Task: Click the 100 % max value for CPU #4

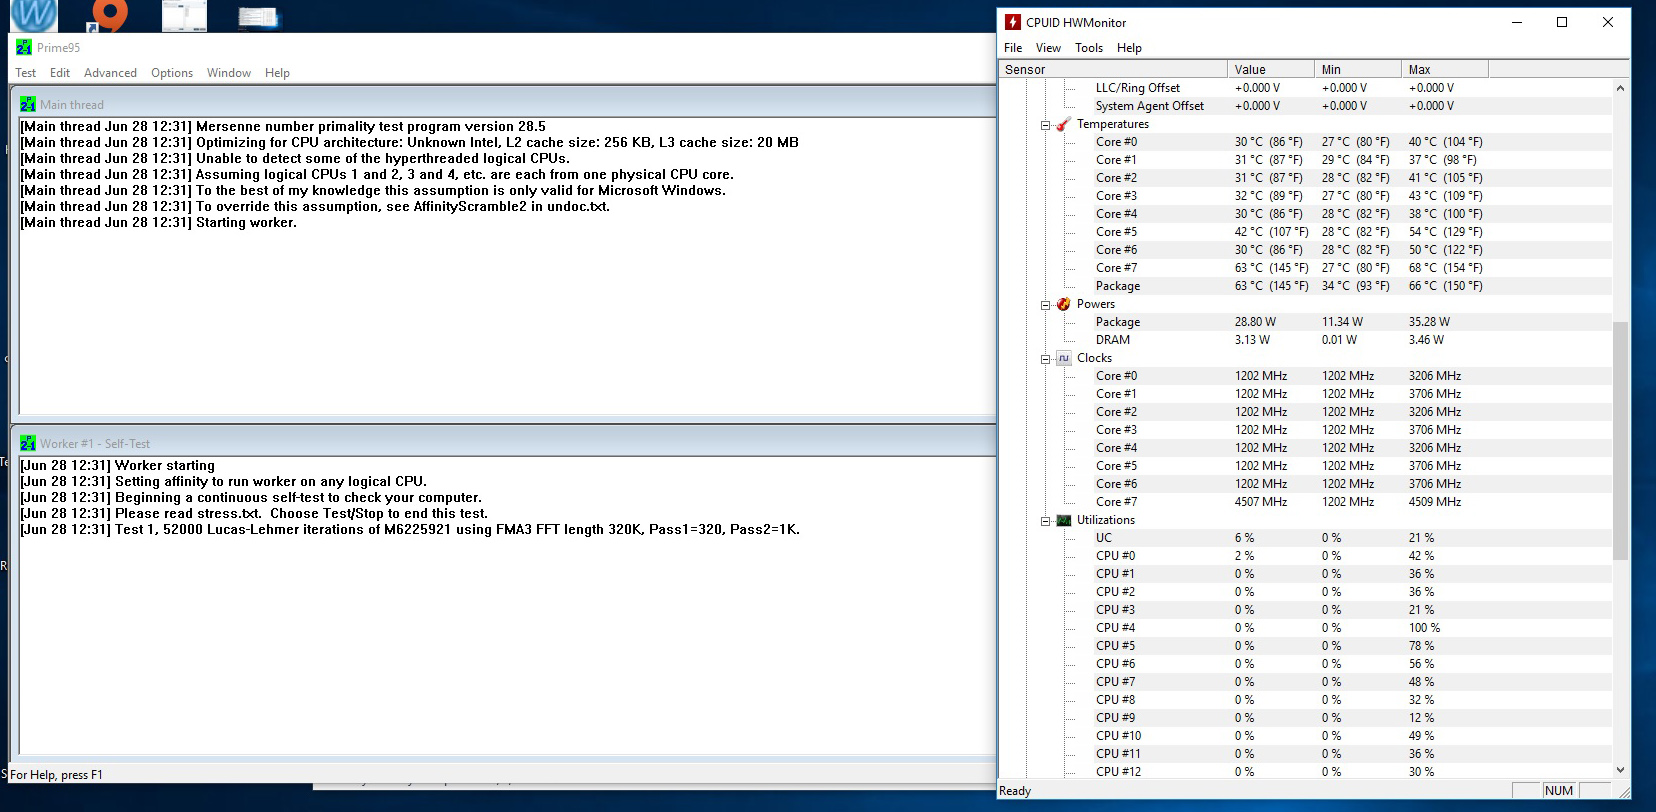Action: click(1424, 628)
